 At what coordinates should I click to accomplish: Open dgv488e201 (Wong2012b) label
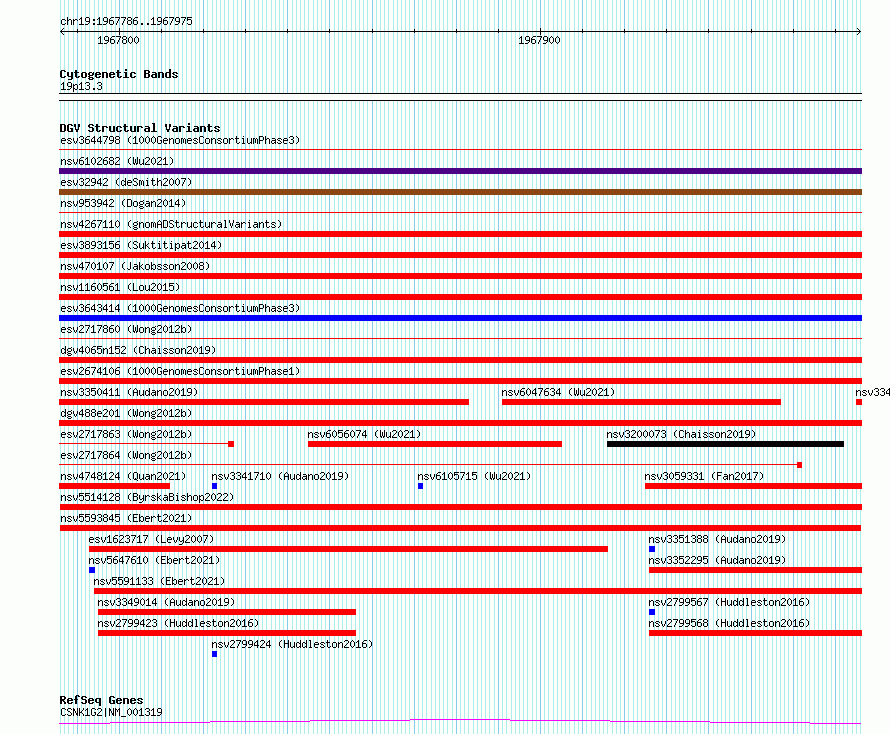[x=126, y=413]
